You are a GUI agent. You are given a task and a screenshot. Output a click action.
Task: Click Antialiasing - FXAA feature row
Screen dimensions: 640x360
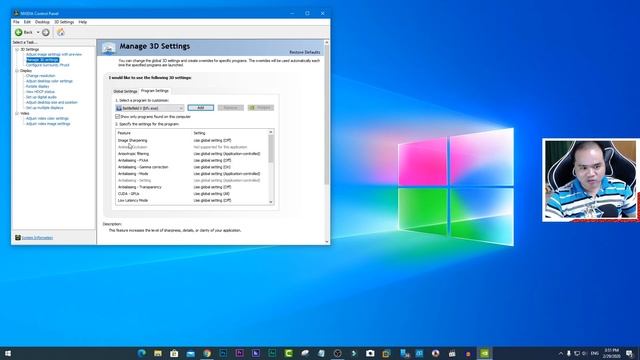tap(192, 160)
